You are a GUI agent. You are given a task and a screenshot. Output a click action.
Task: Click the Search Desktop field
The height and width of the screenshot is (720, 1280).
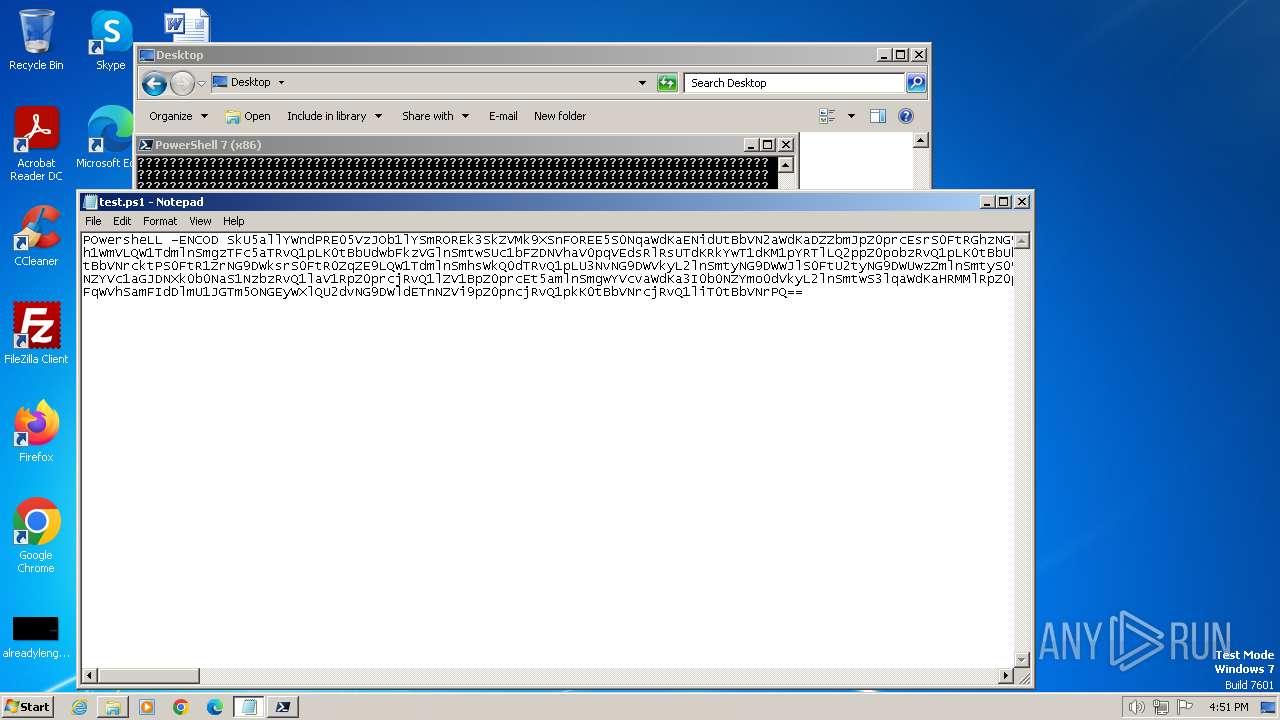795,83
